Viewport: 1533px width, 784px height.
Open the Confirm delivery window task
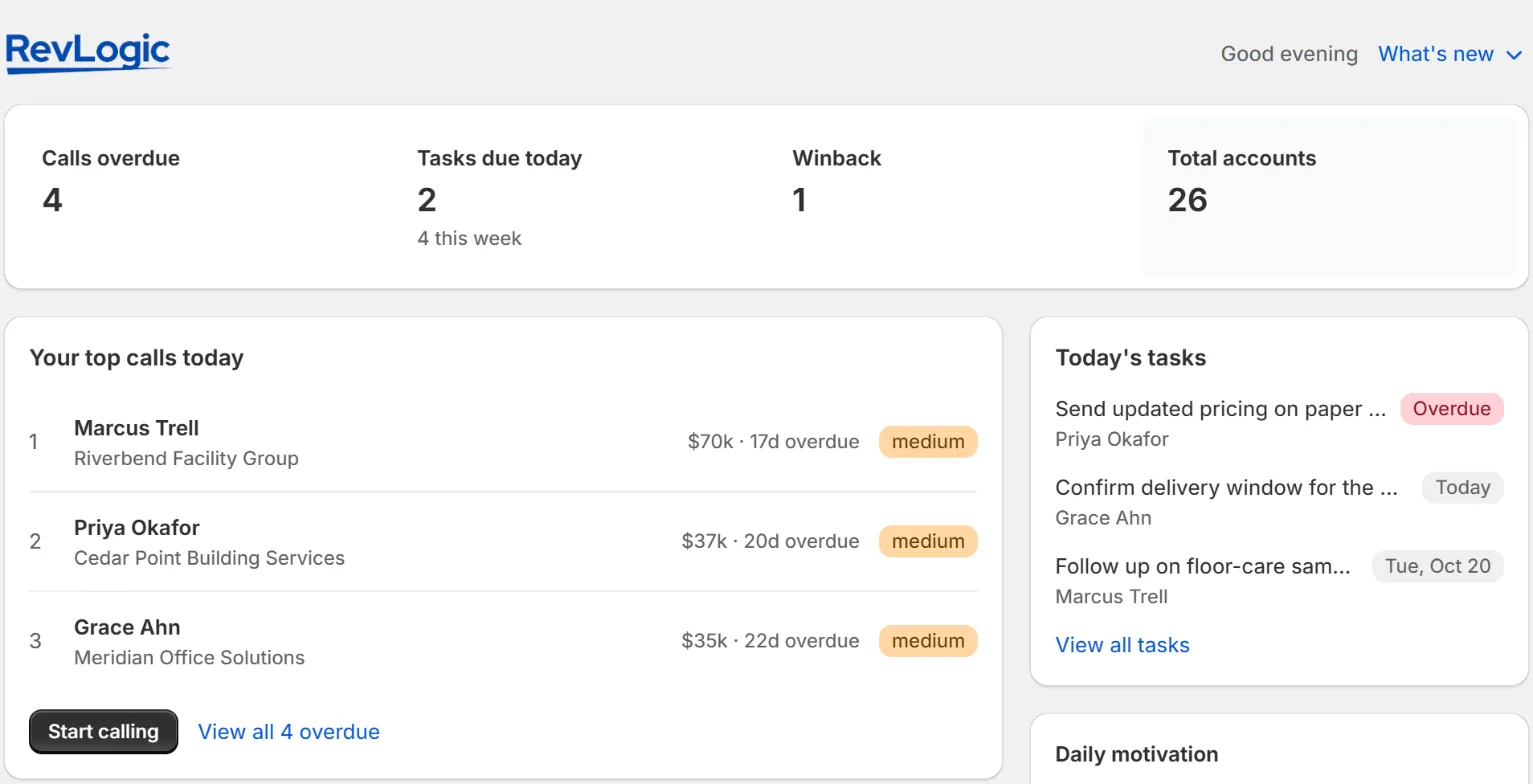pyautogui.click(x=1226, y=487)
